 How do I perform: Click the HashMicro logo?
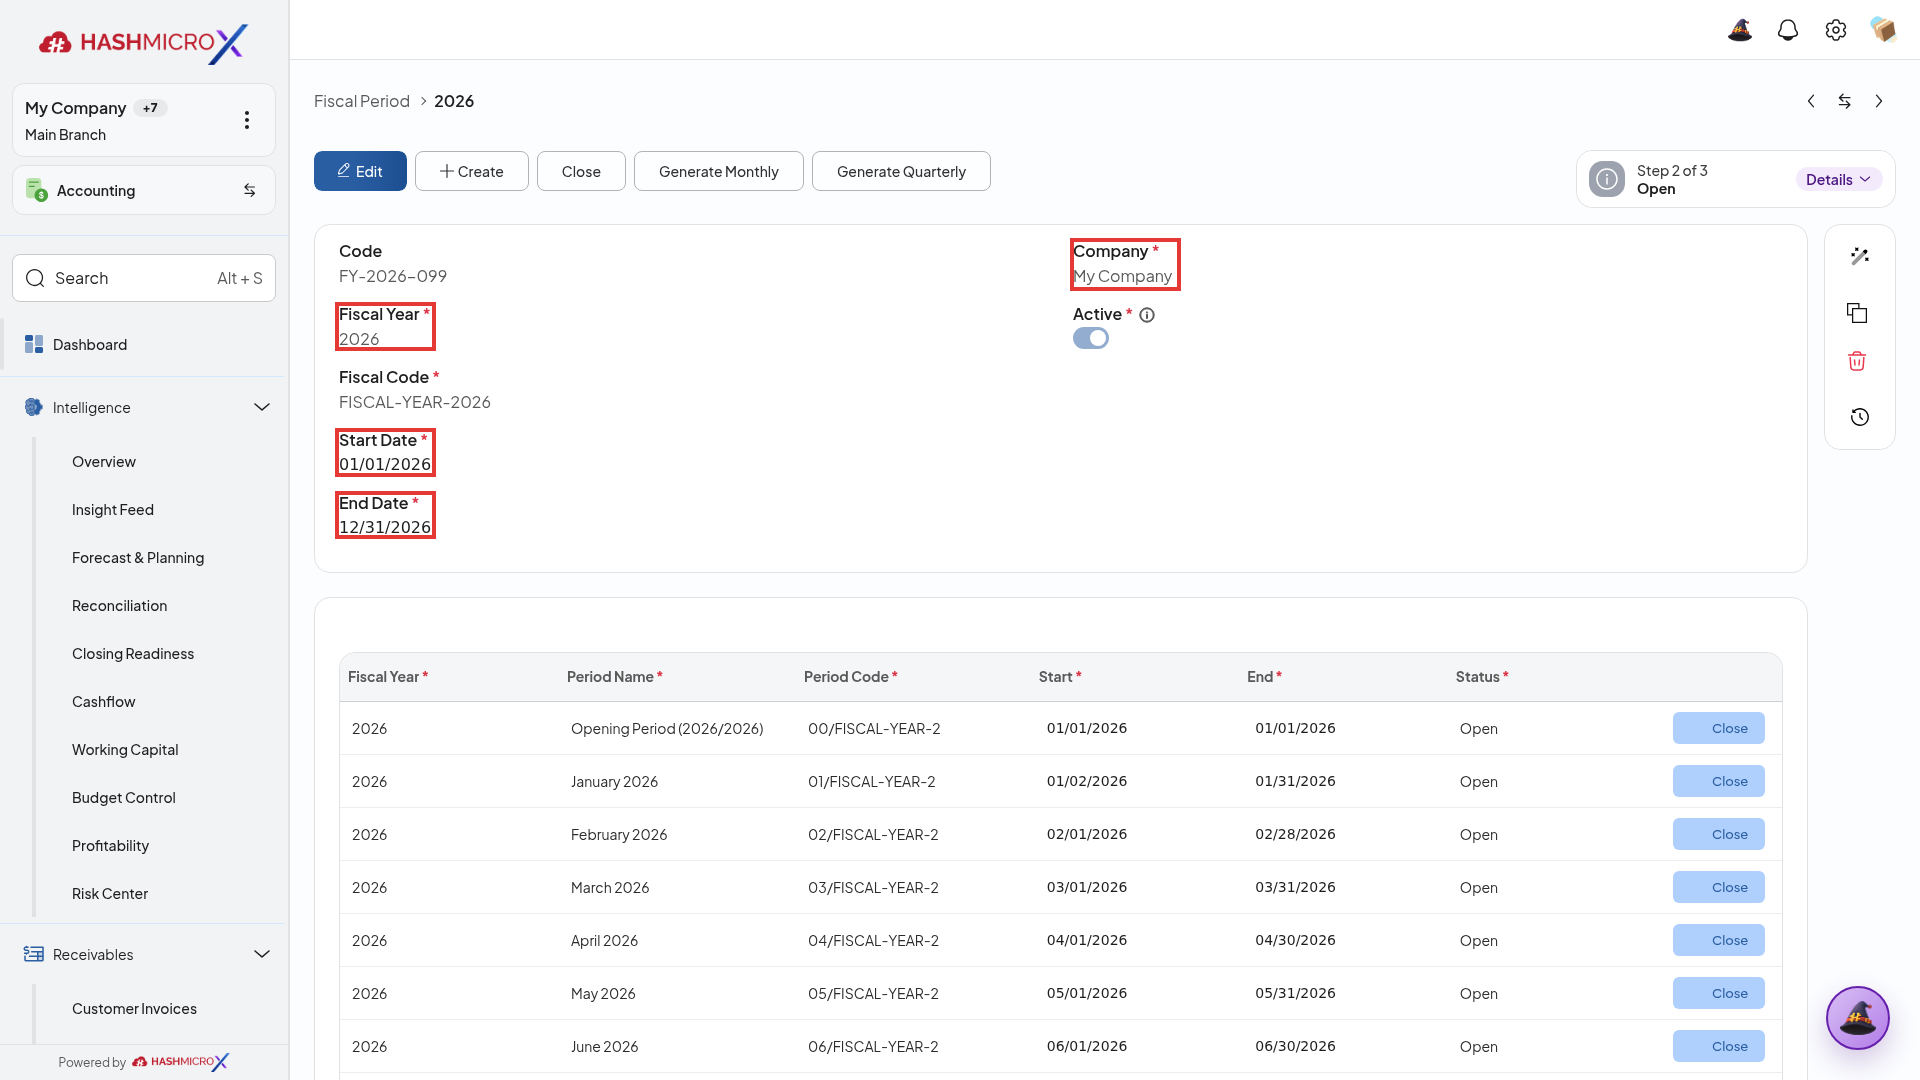(144, 43)
